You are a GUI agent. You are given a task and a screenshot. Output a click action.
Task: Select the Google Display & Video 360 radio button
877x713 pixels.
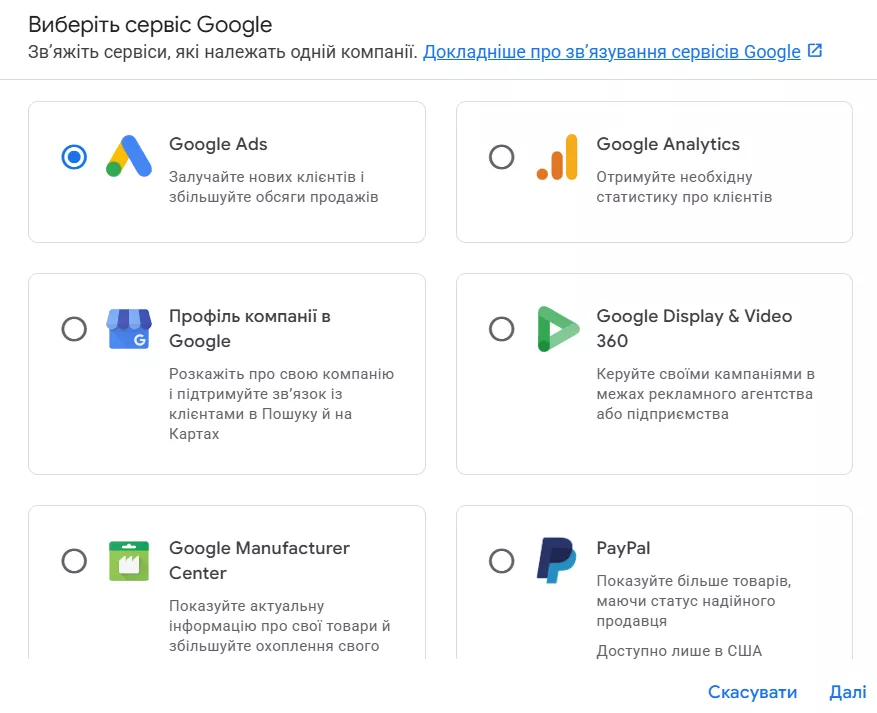coord(502,328)
